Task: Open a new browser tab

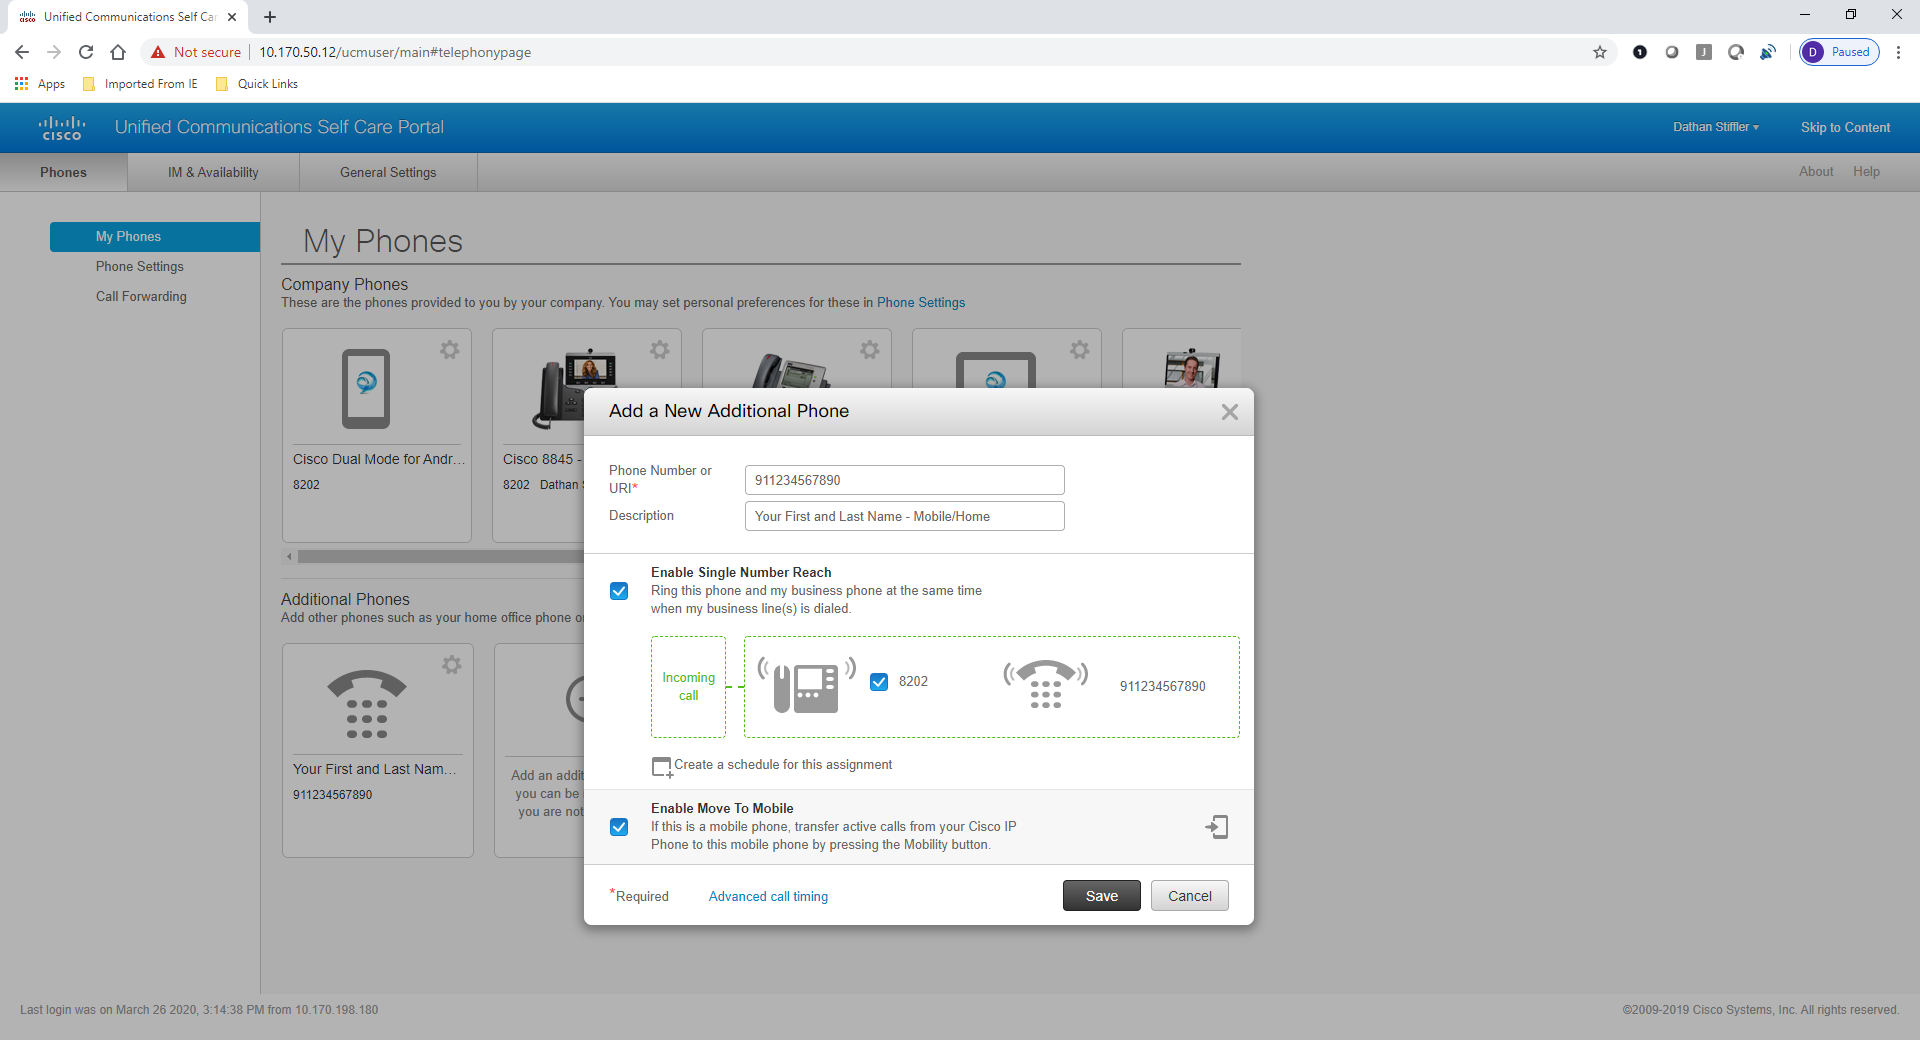Action: [270, 17]
